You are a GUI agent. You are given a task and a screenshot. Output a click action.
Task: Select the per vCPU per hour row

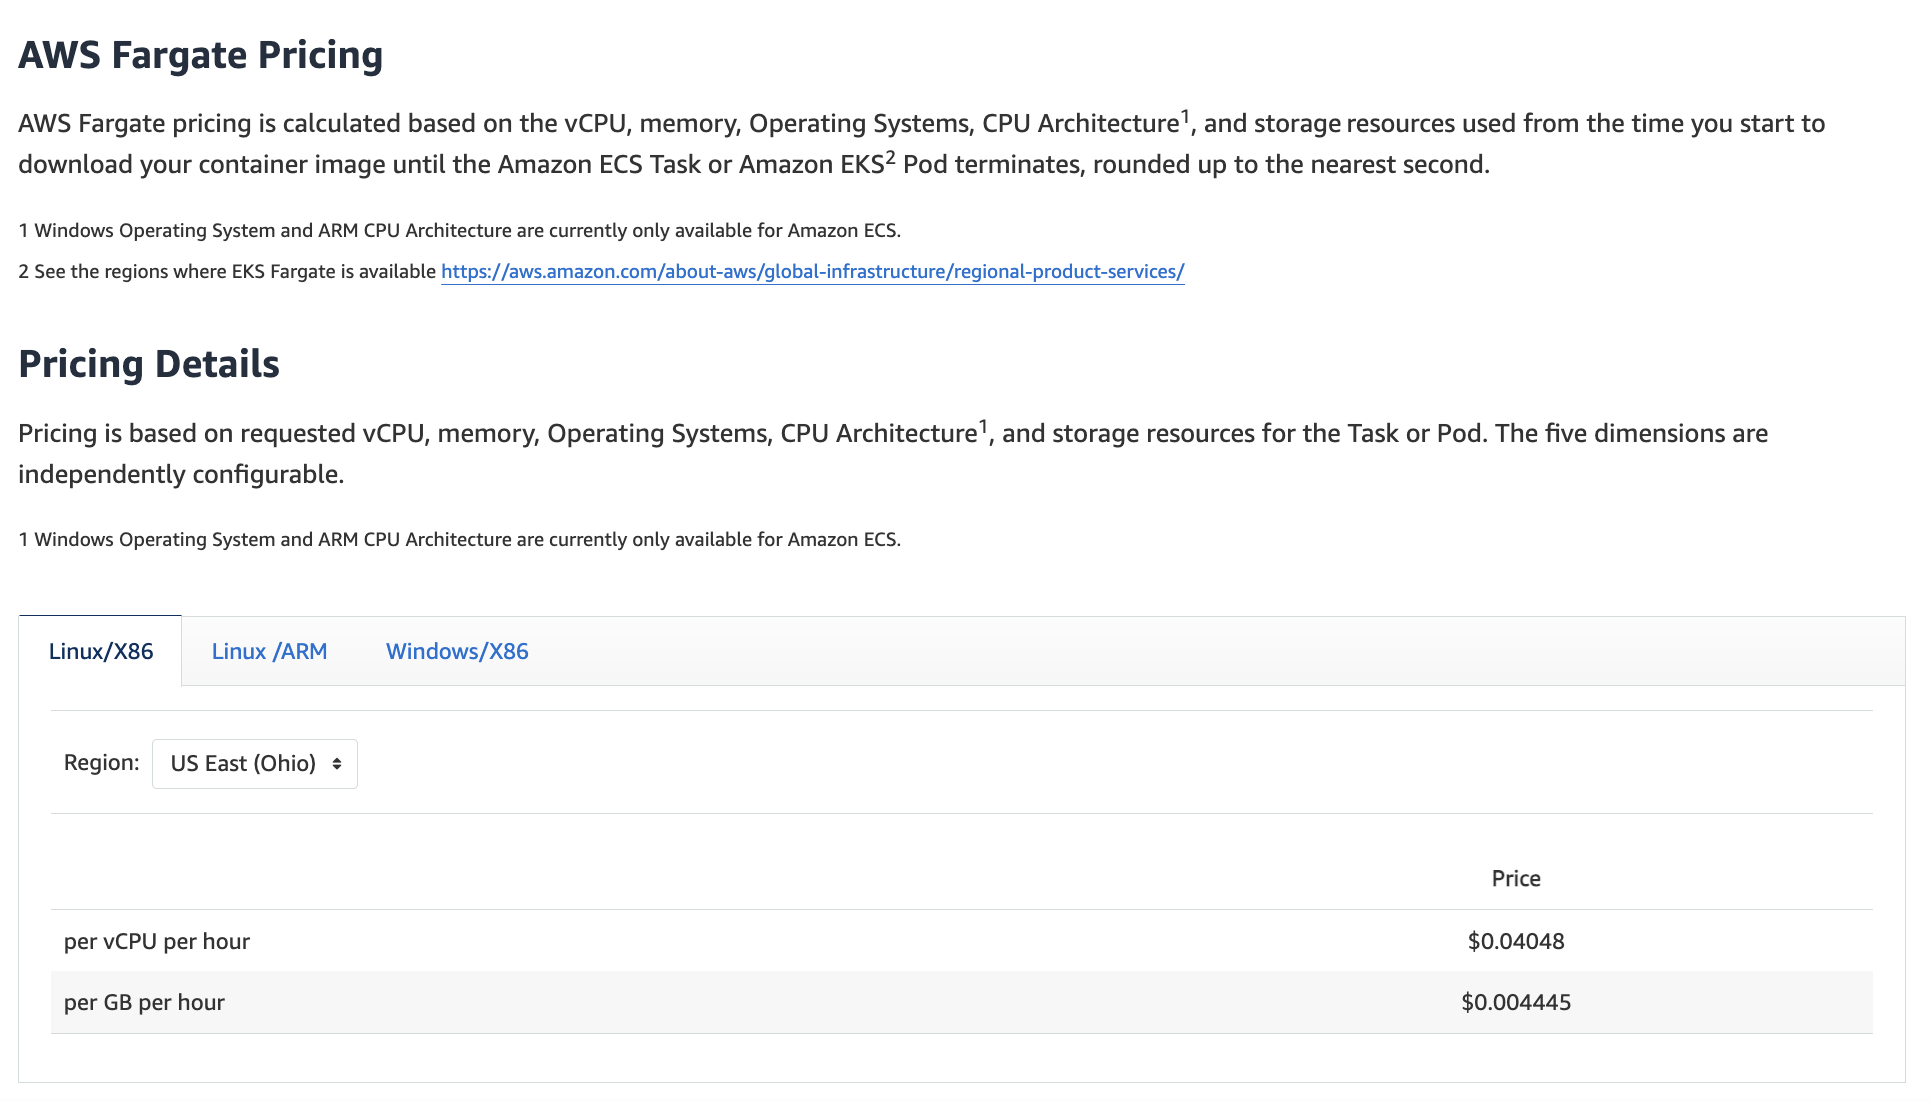[156, 941]
